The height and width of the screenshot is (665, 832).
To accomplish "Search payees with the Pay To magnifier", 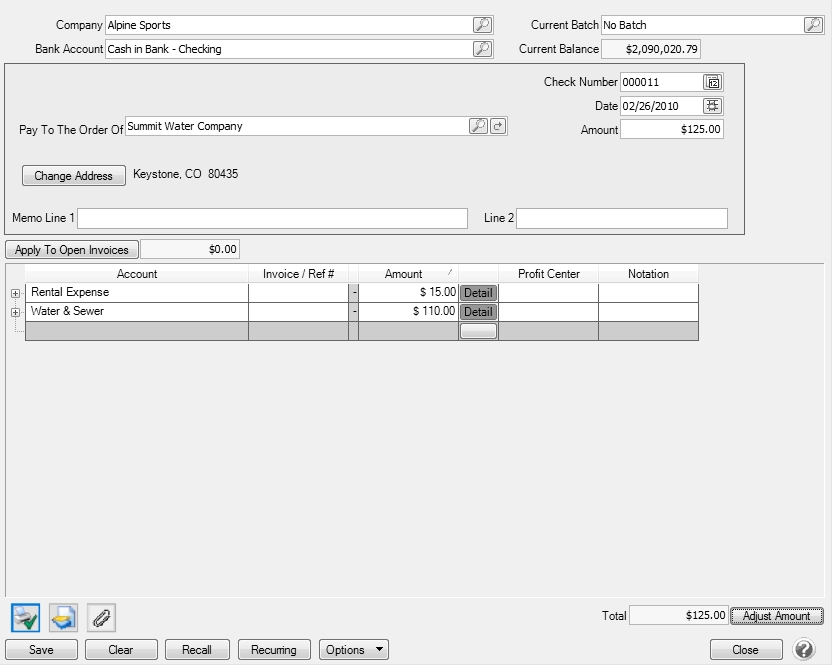I will 478,126.
